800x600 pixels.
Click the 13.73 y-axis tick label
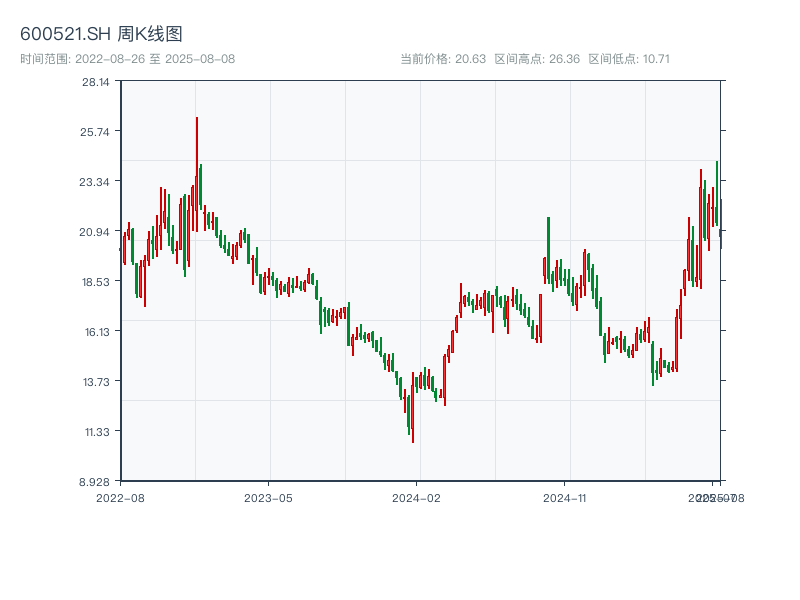click(96, 382)
